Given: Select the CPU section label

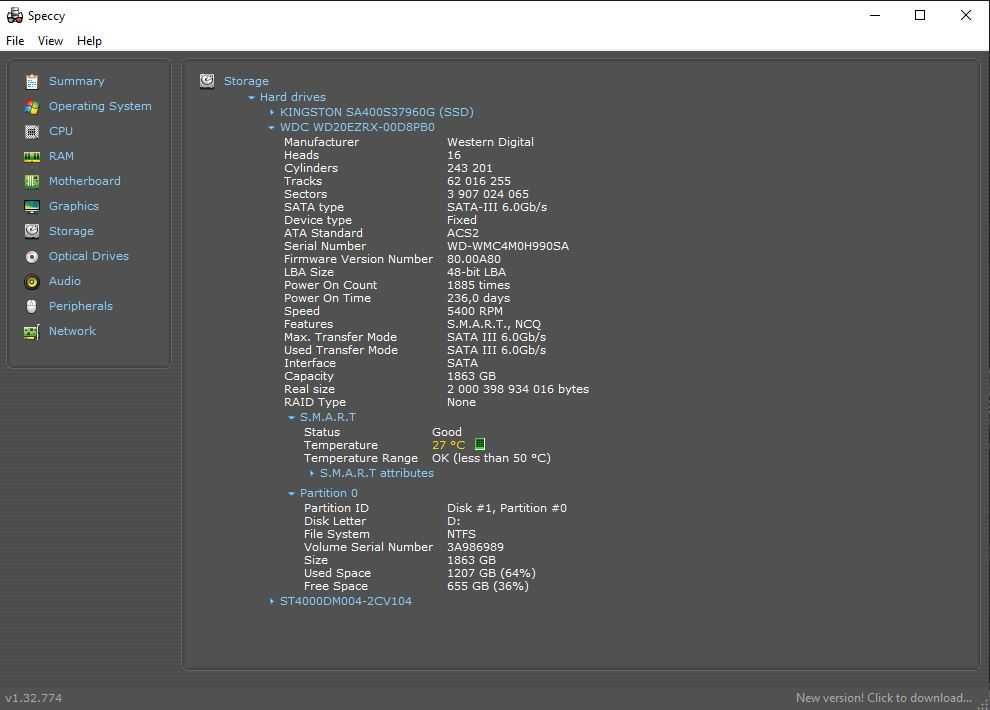Looking at the screenshot, I should pos(61,131).
